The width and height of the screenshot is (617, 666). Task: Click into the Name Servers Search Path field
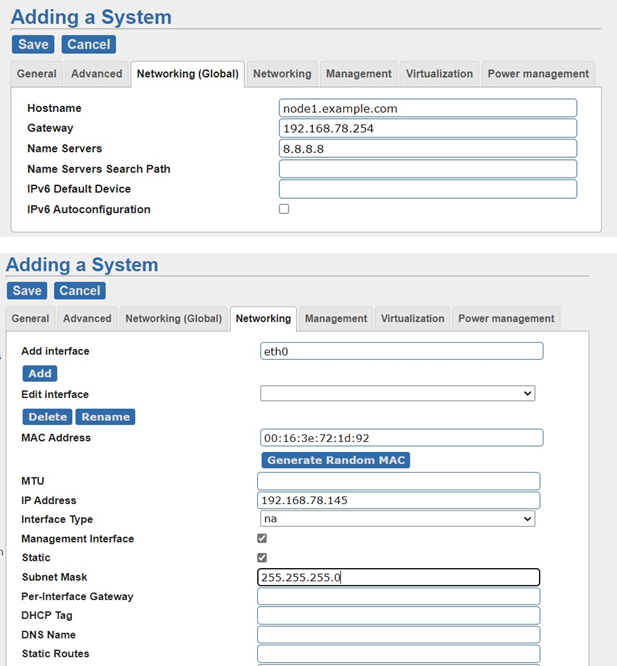point(428,169)
